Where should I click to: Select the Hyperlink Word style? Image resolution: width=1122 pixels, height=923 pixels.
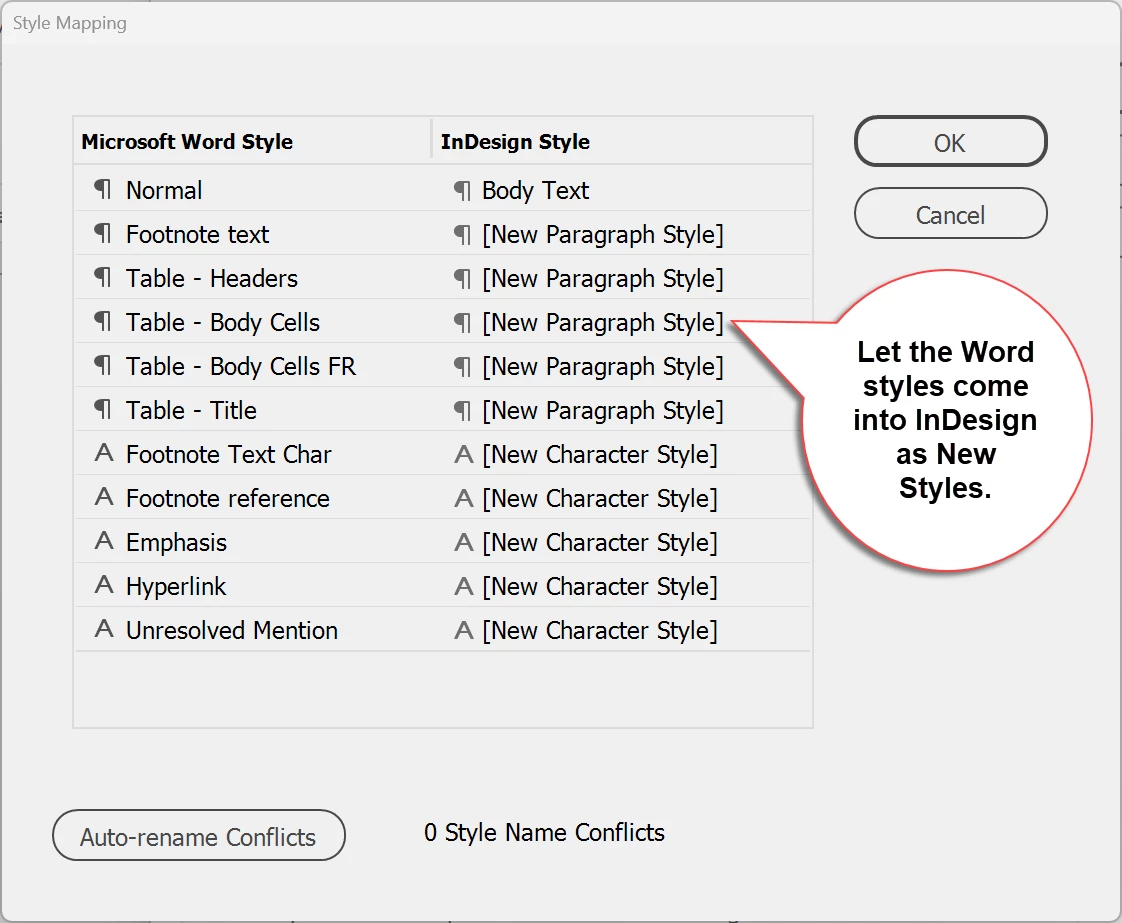175,587
